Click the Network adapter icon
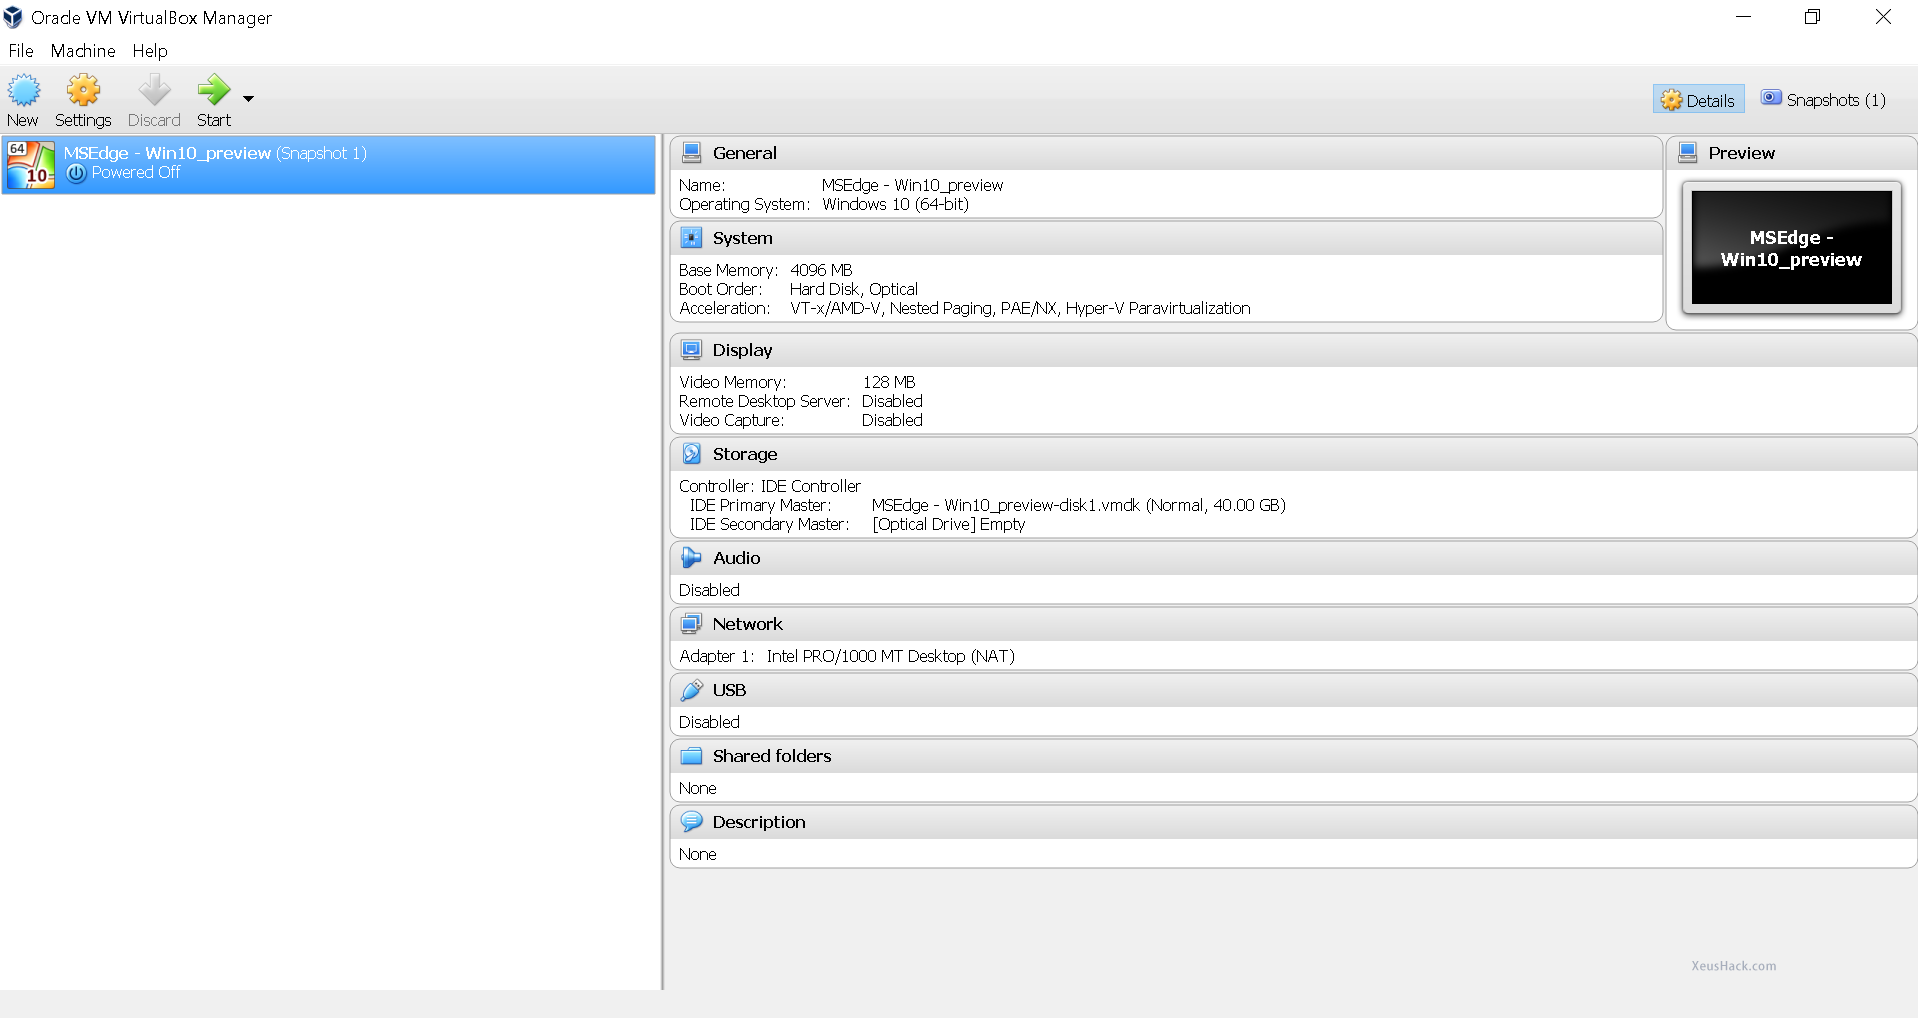The image size is (1918, 1018). pyautogui.click(x=691, y=624)
